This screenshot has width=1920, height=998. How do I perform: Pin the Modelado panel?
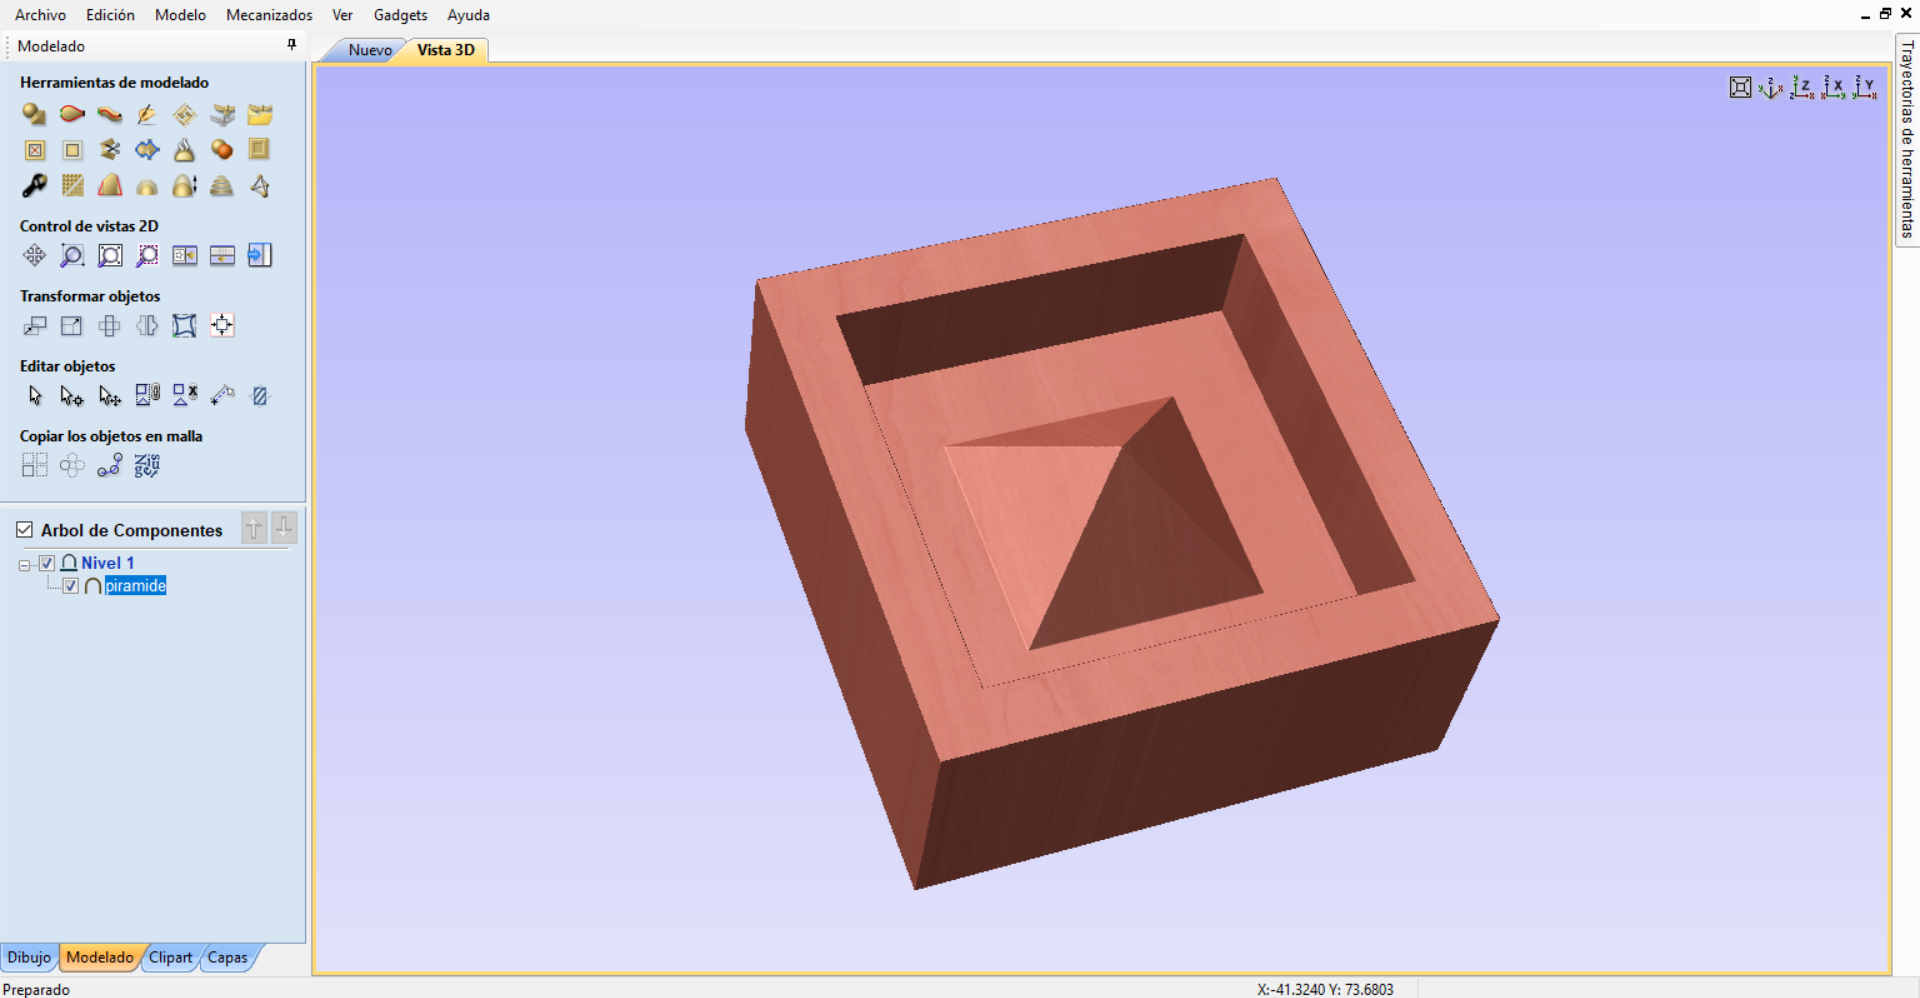click(292, 45)
